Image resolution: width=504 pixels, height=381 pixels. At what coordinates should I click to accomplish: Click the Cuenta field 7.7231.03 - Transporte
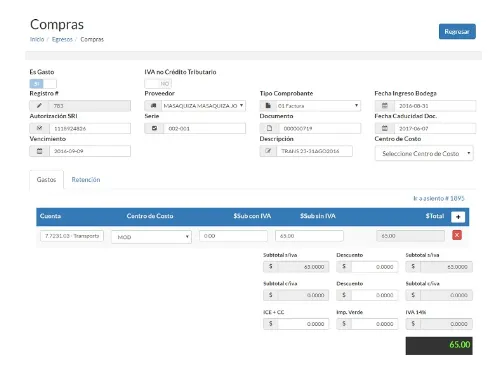pos(72,236)
